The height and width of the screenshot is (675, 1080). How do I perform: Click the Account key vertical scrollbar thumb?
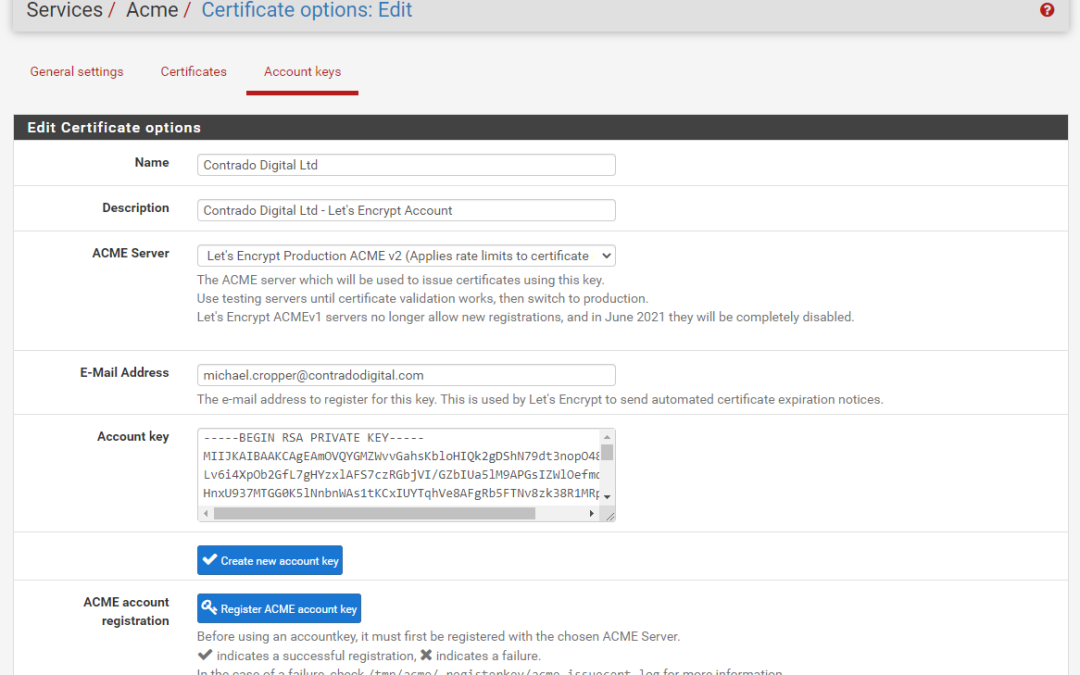click(607, 453)
